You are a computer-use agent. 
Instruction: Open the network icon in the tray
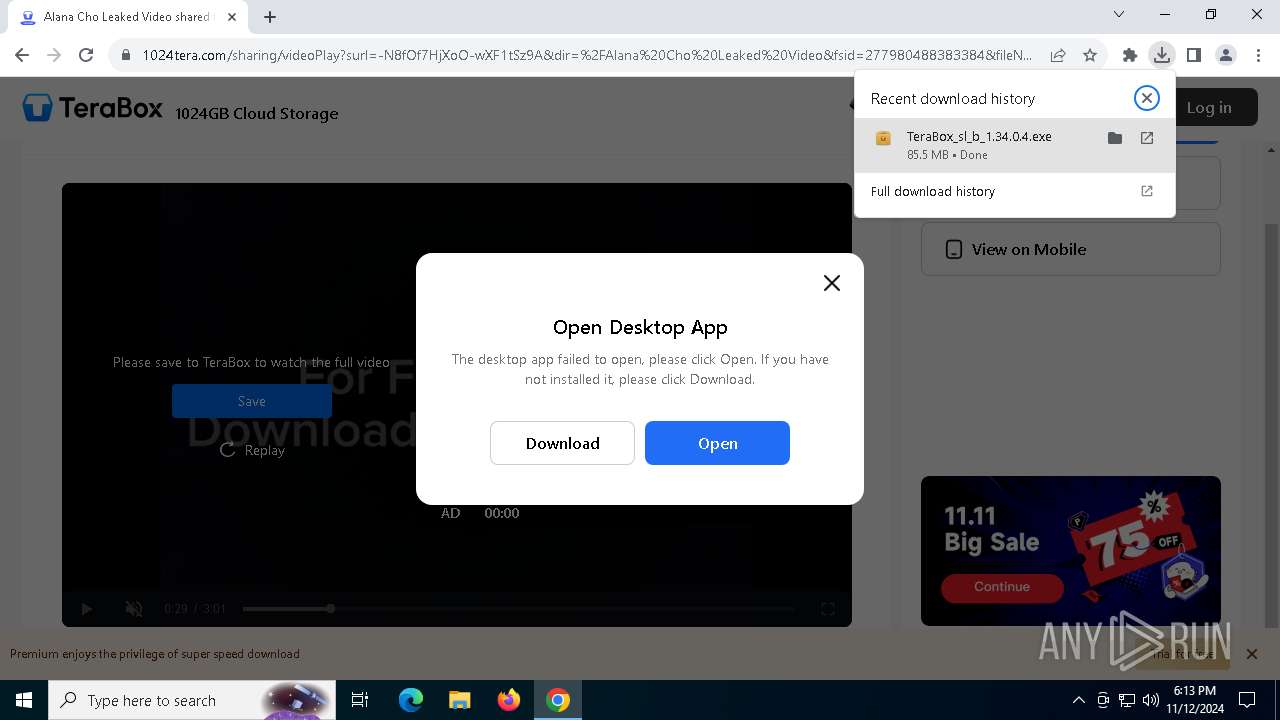point(1127,700)
